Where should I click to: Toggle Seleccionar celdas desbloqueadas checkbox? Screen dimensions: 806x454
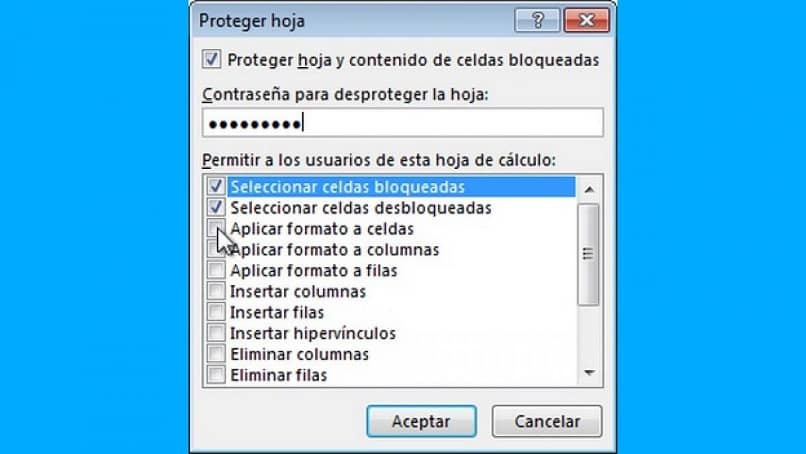216,207
